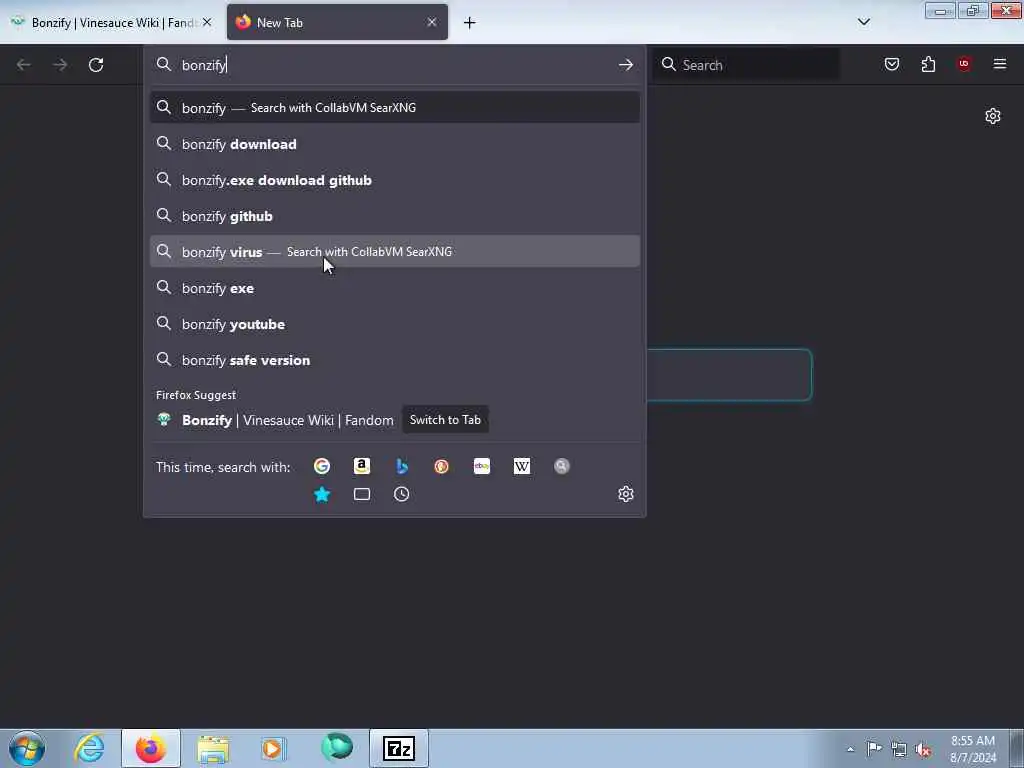Search with DuckDuckGo engine icon
Image resolution: width=1024 pixels, height=768 pixels.
tap(441, 466)
